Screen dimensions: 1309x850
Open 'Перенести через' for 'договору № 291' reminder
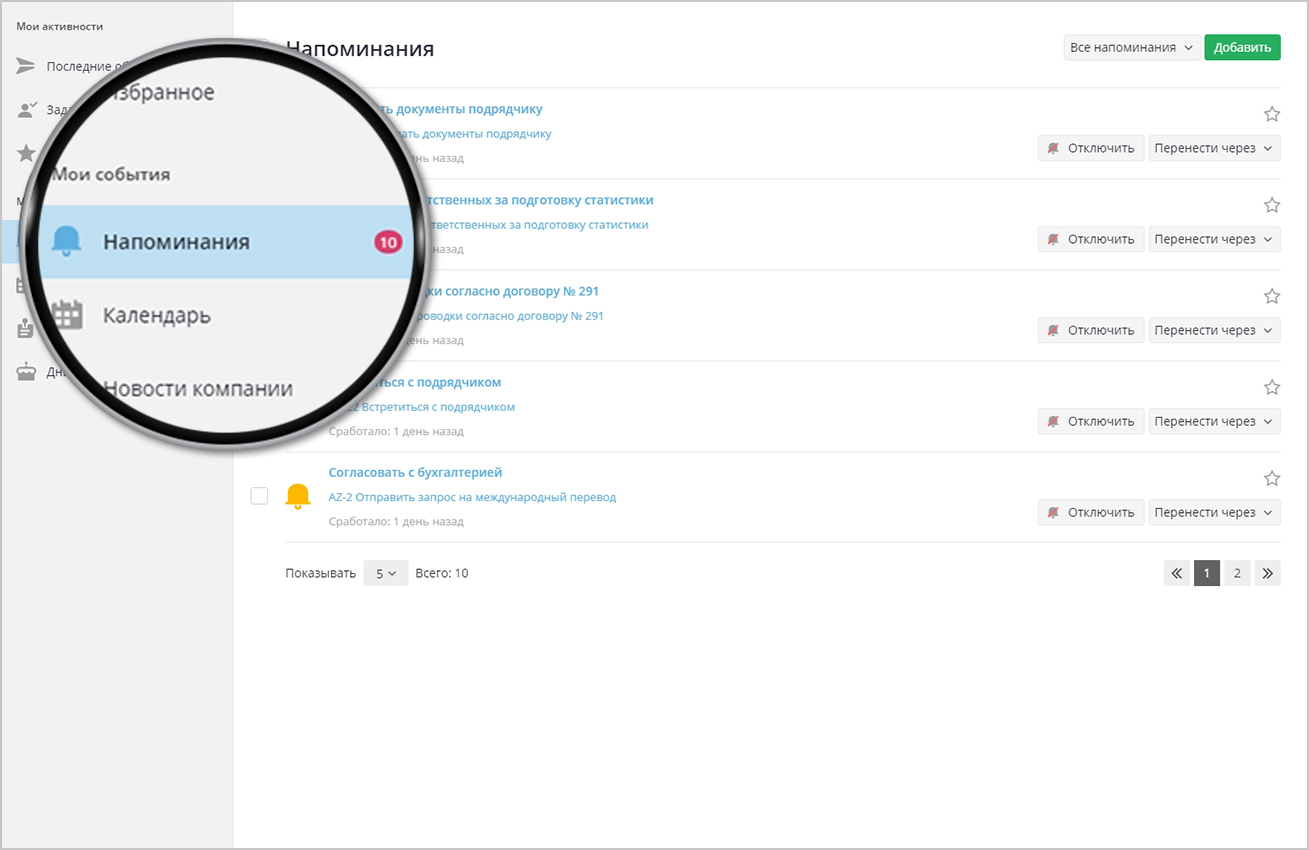click(1214, 330)
